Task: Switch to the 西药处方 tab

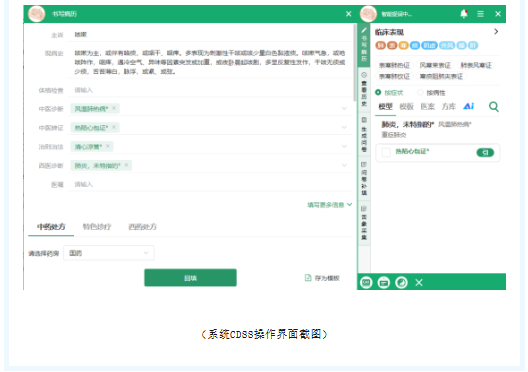Action: [142, 227]
